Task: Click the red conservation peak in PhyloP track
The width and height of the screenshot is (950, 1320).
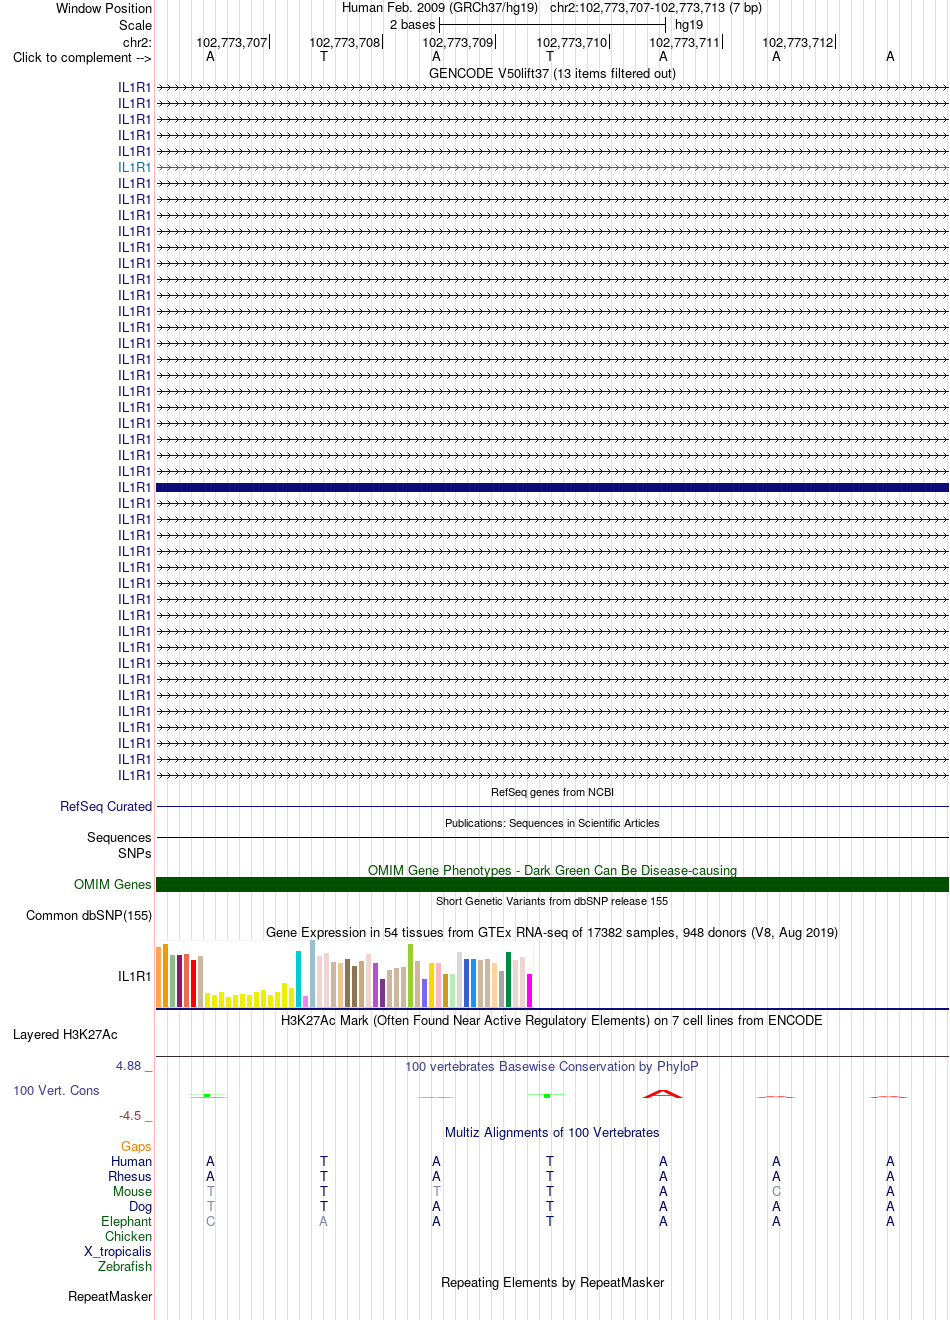Action: point(662,1093)
